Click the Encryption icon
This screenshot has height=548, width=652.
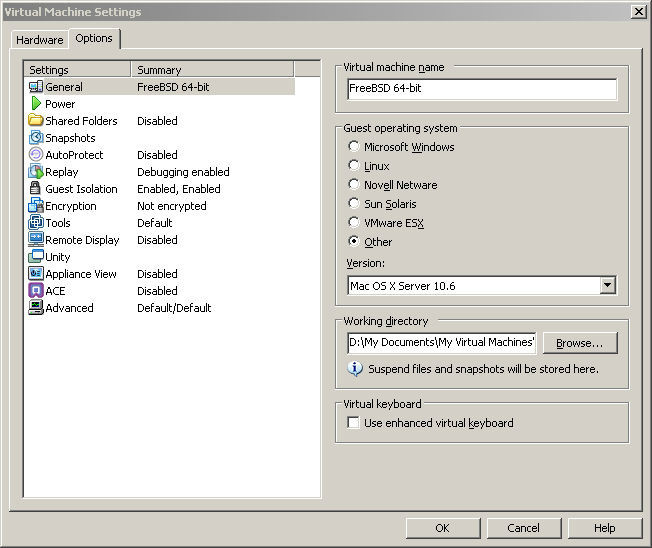coord(36,205)
